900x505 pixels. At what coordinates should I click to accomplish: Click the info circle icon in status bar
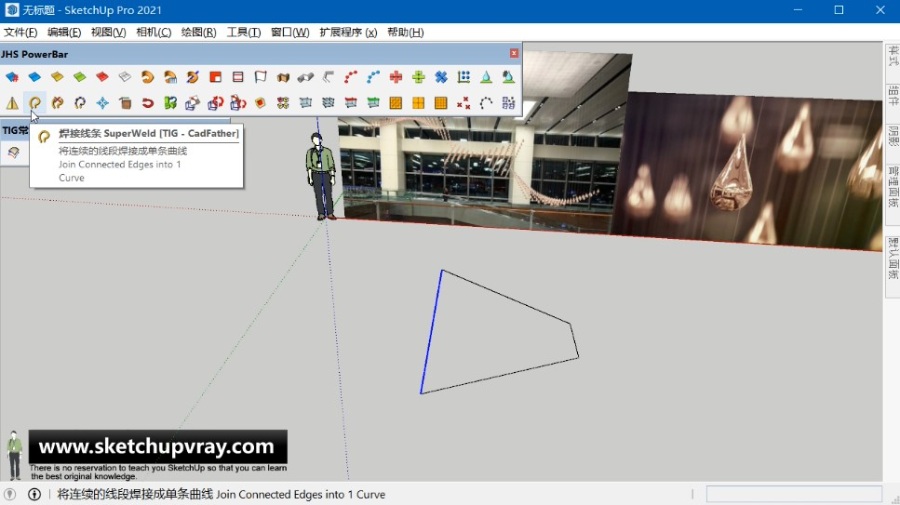34,494
